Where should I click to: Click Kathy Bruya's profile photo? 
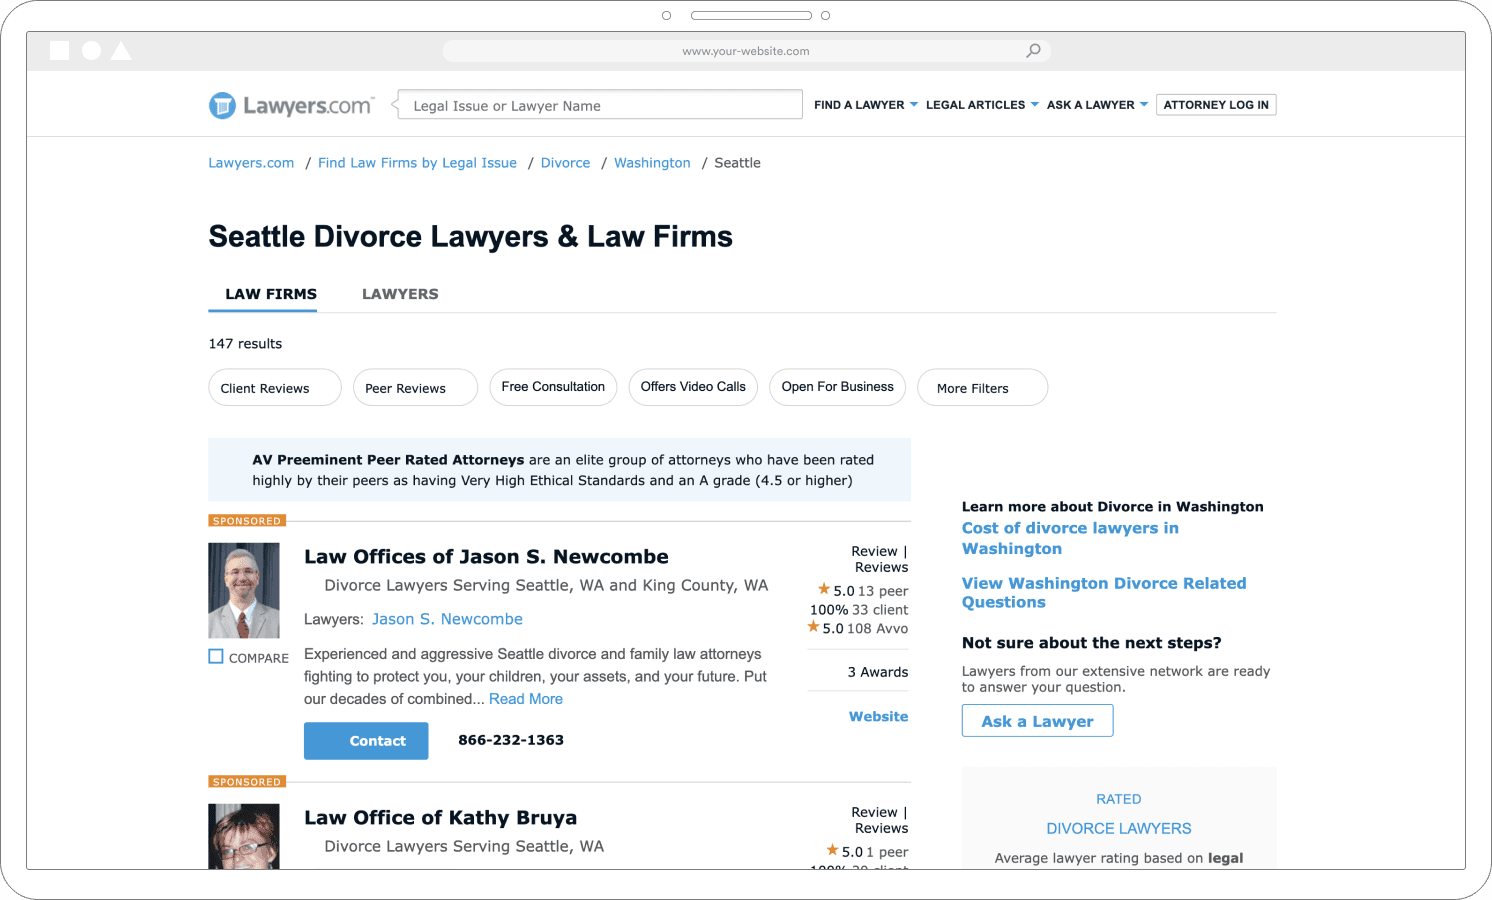[244, 836]
